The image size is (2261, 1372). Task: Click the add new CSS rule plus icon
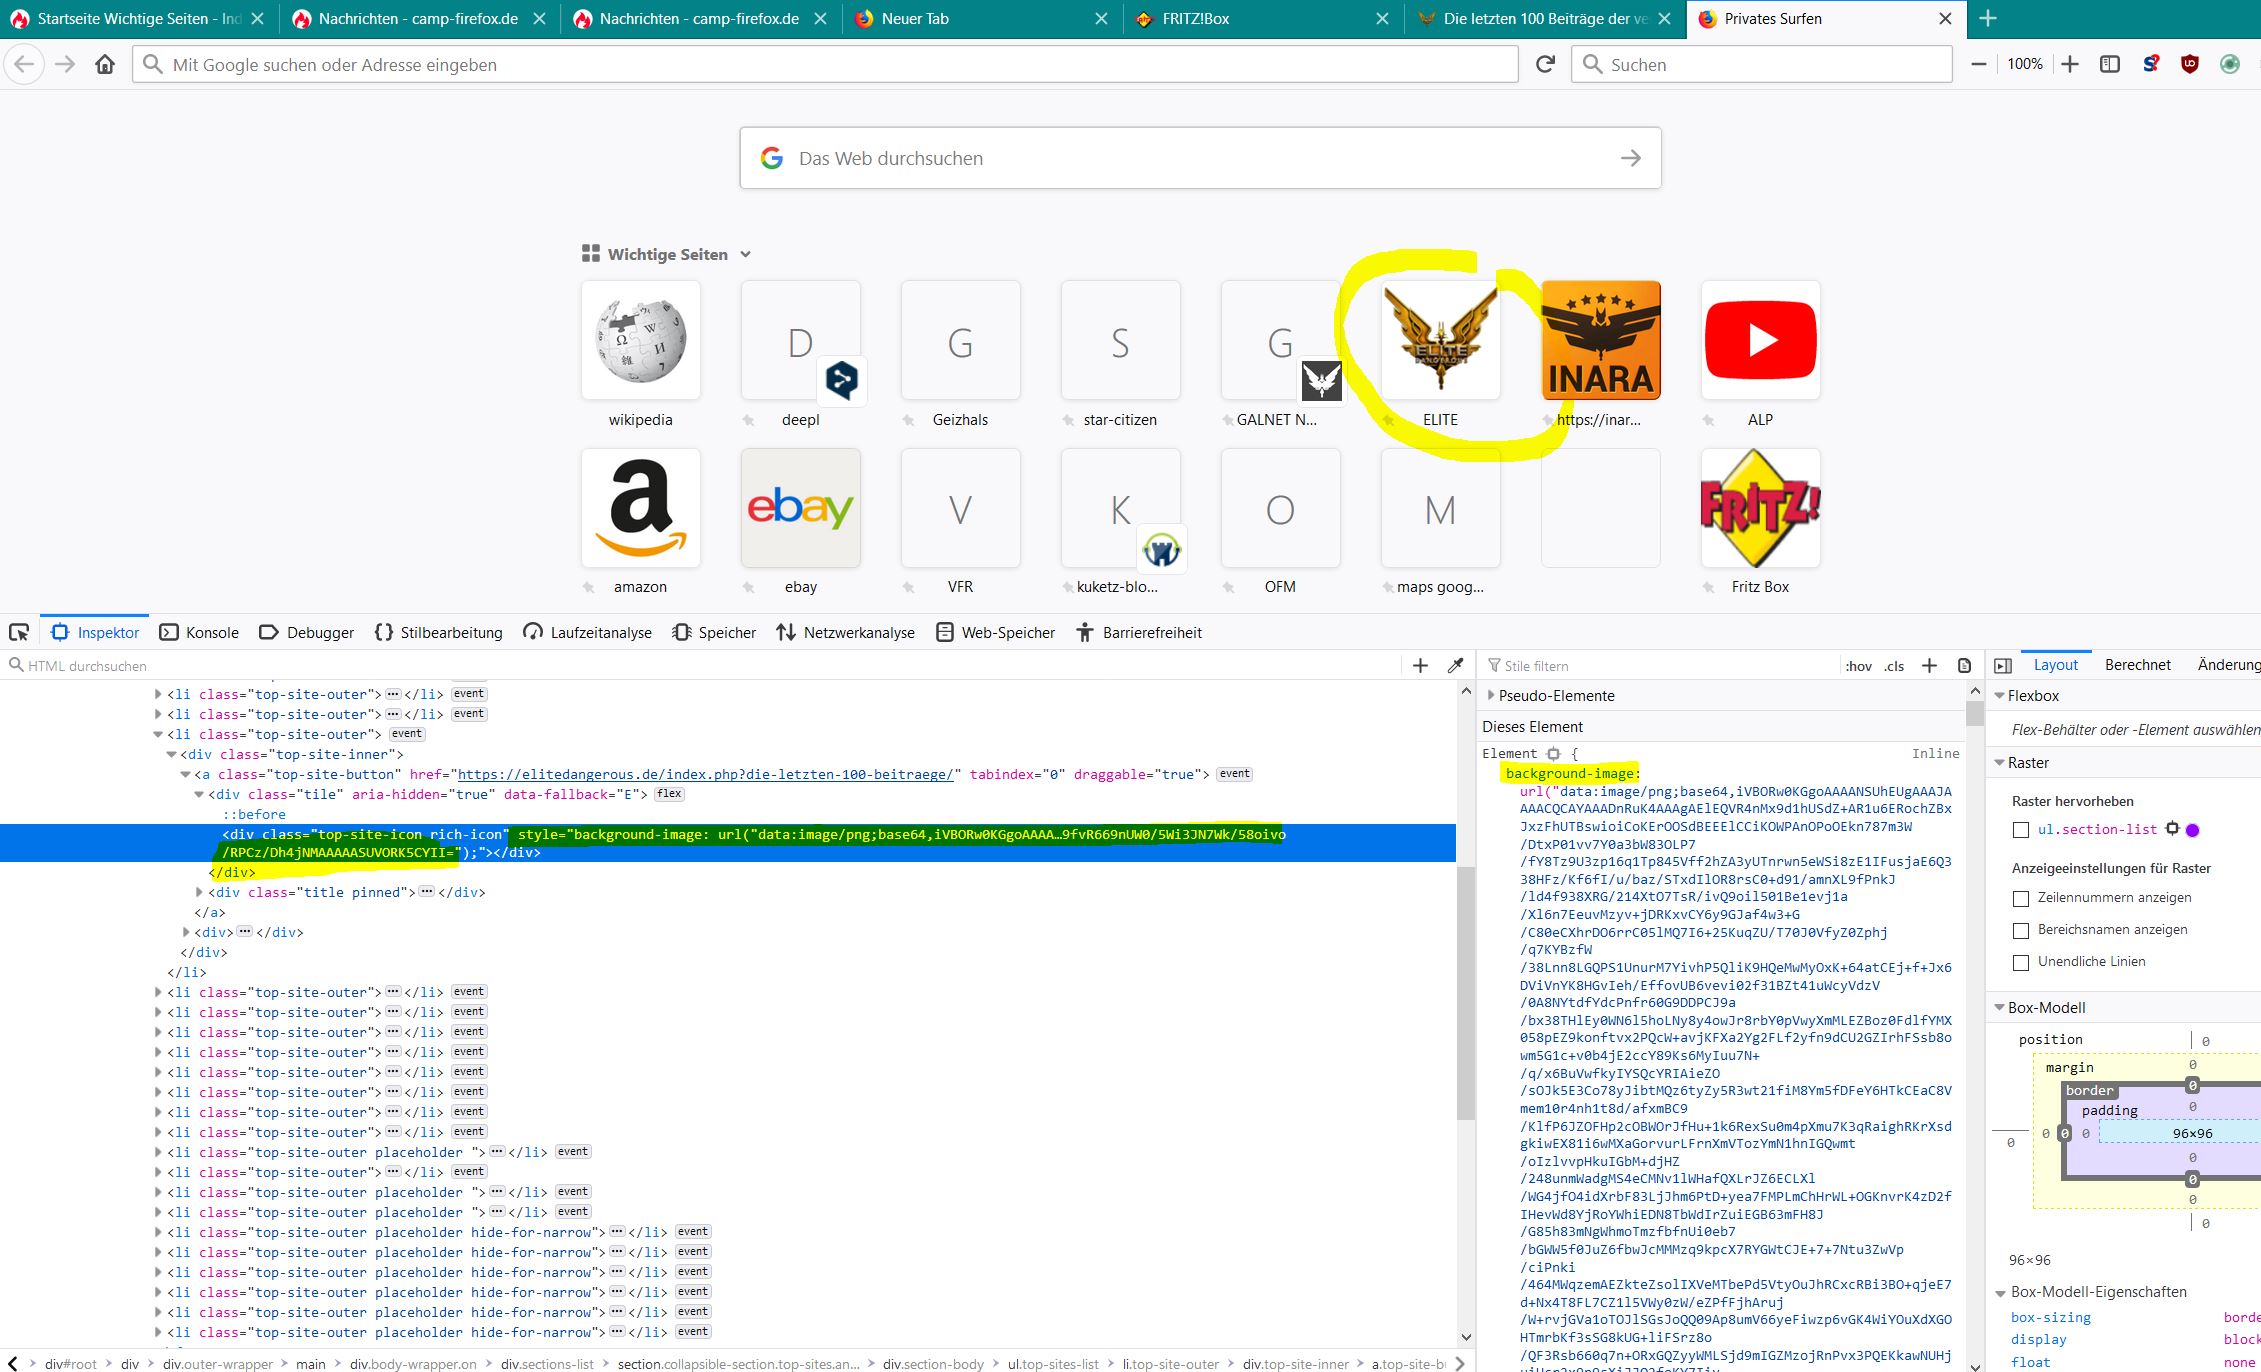click(1929, 665)
